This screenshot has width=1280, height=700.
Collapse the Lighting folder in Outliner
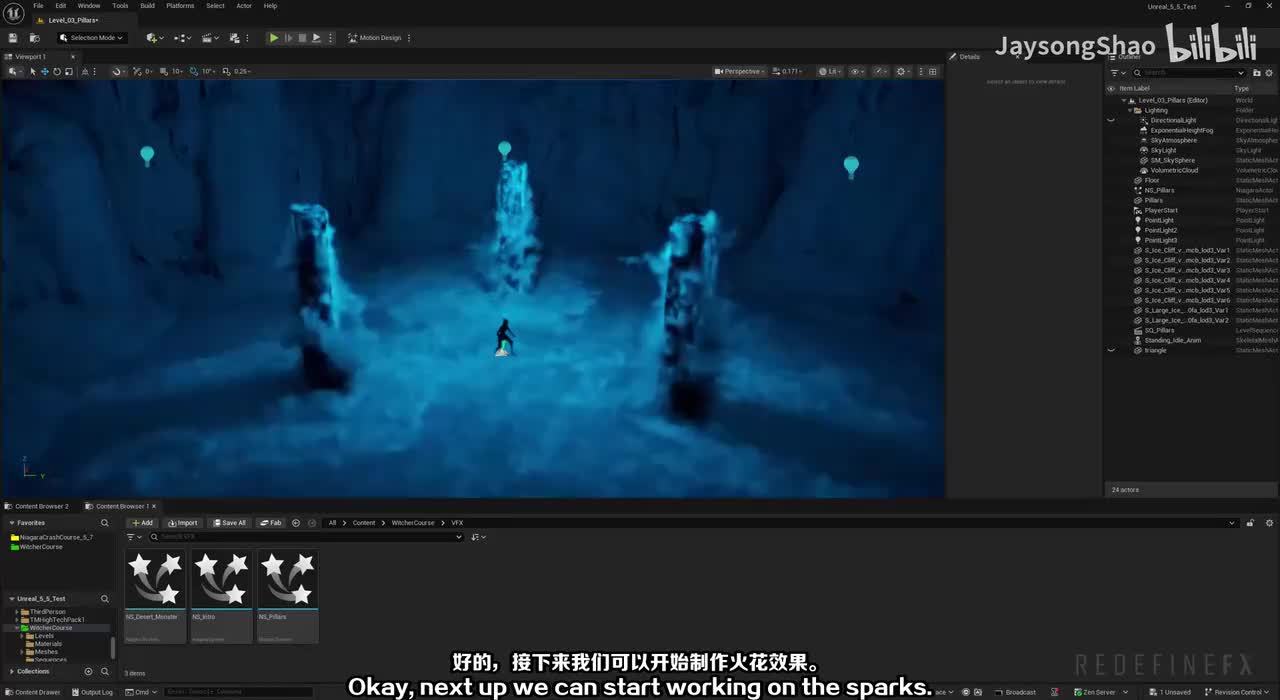[x=1131, y=110]
